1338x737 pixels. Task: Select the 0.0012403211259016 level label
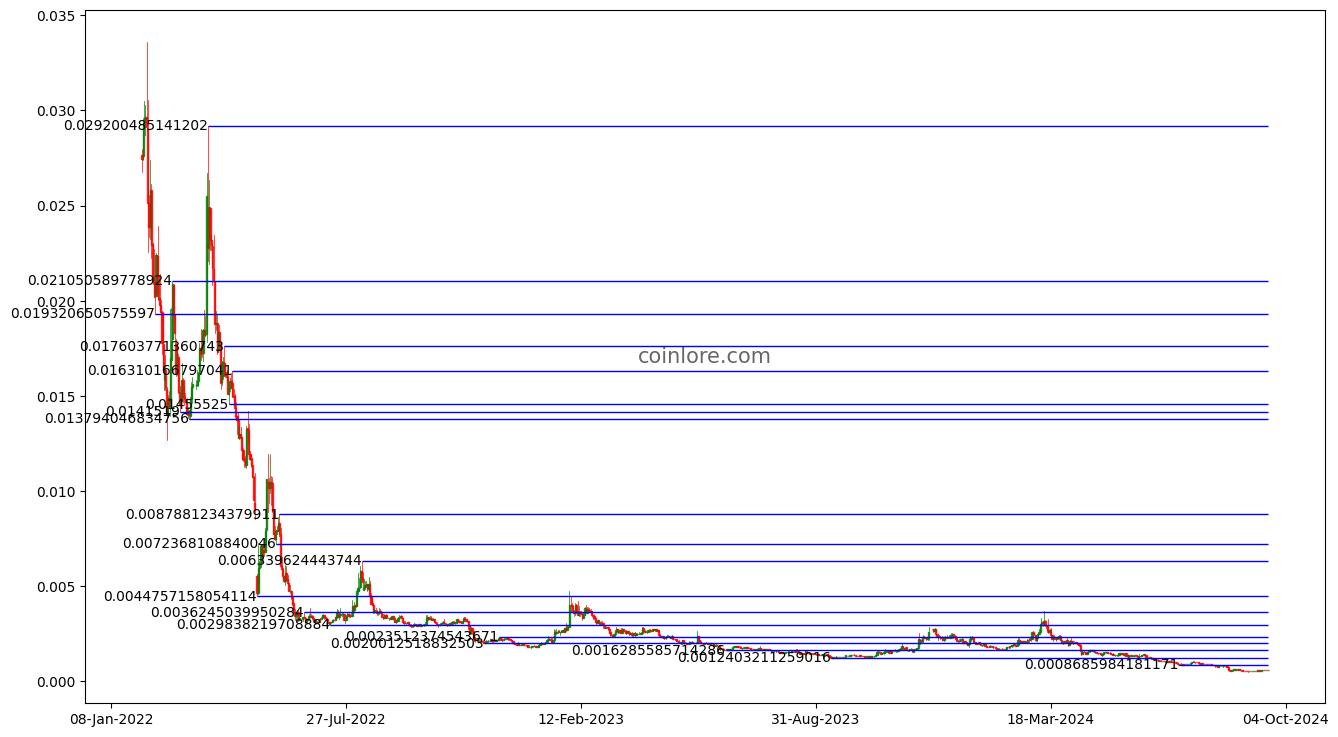point(754,658)
